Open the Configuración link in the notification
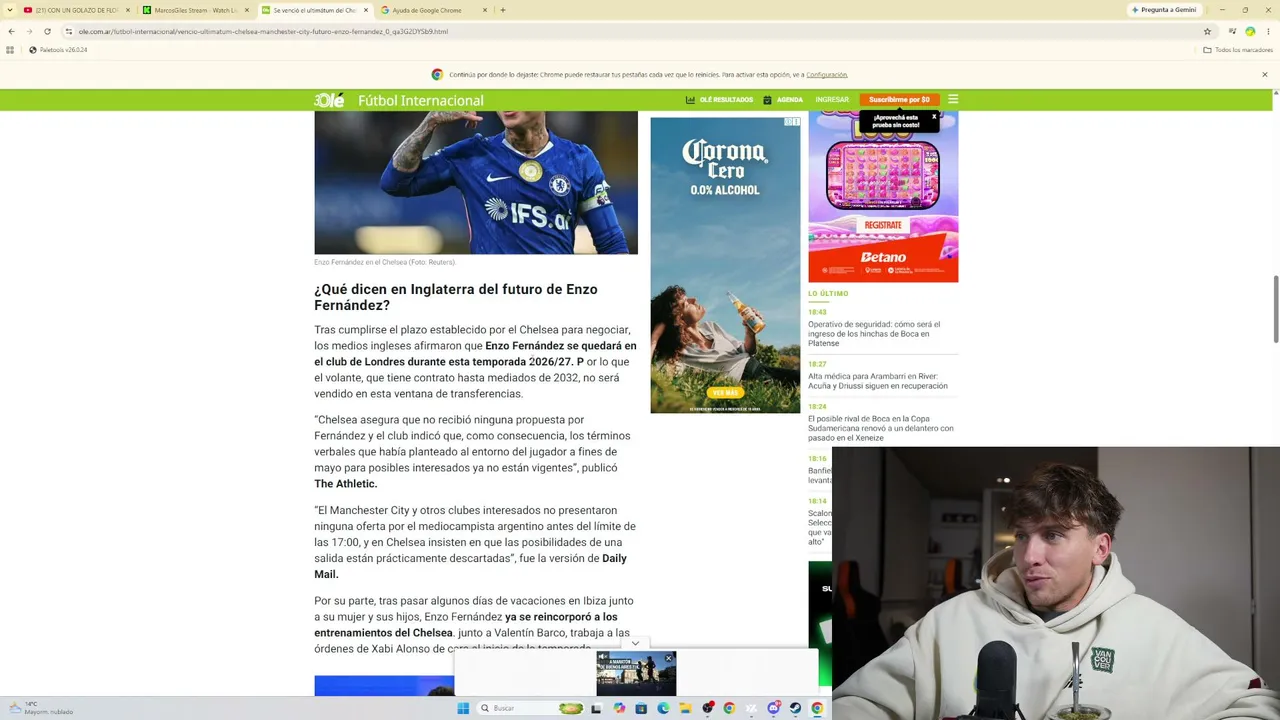This screenshot has width=1280, height=720. pyautogui.click(x=827, y=75)
